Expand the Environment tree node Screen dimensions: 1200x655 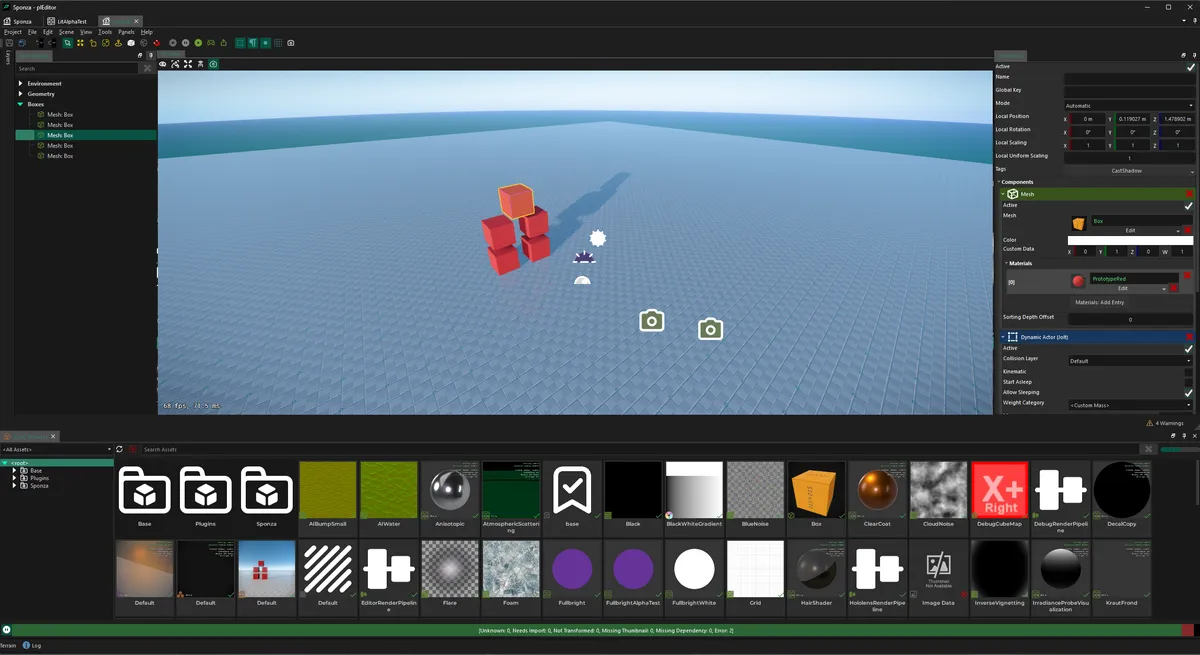click(20, 83)
